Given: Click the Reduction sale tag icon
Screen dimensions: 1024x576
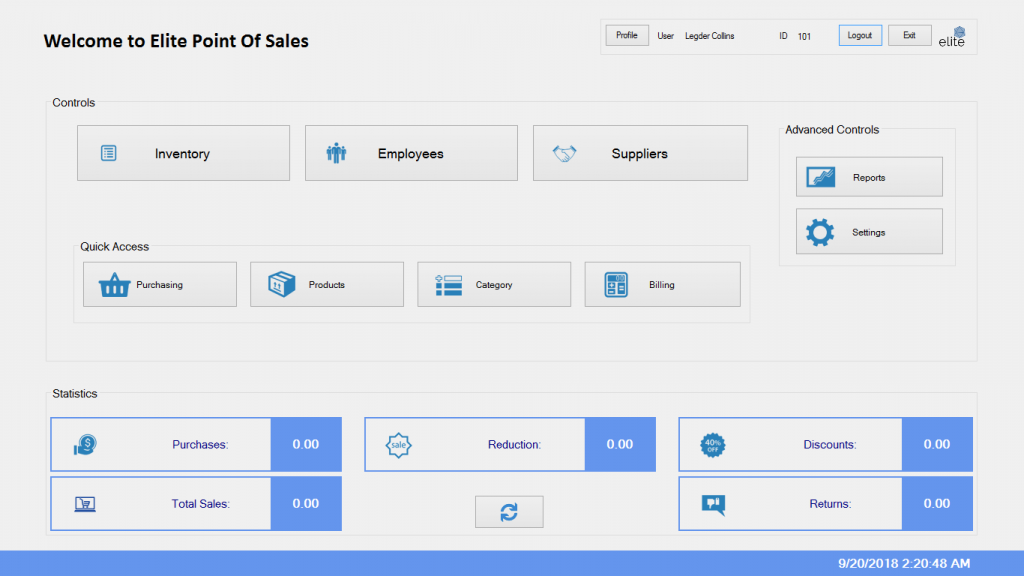Looking at the screenshot, I should 399,444.
